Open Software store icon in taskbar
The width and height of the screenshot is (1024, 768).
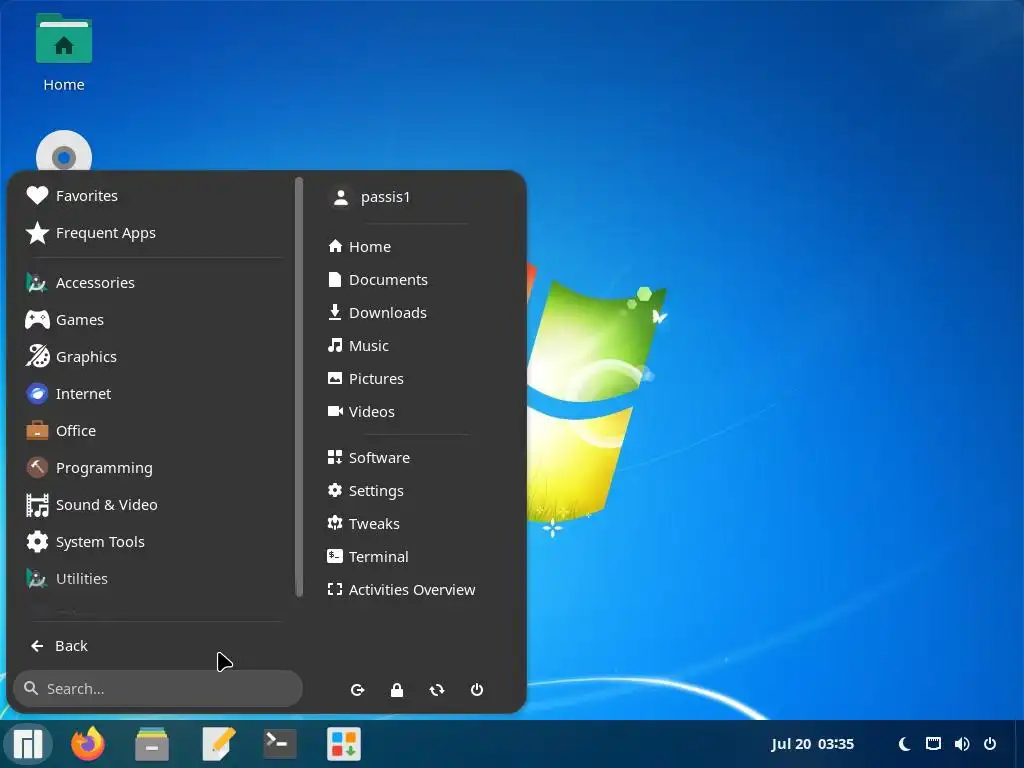click(344, 744)
